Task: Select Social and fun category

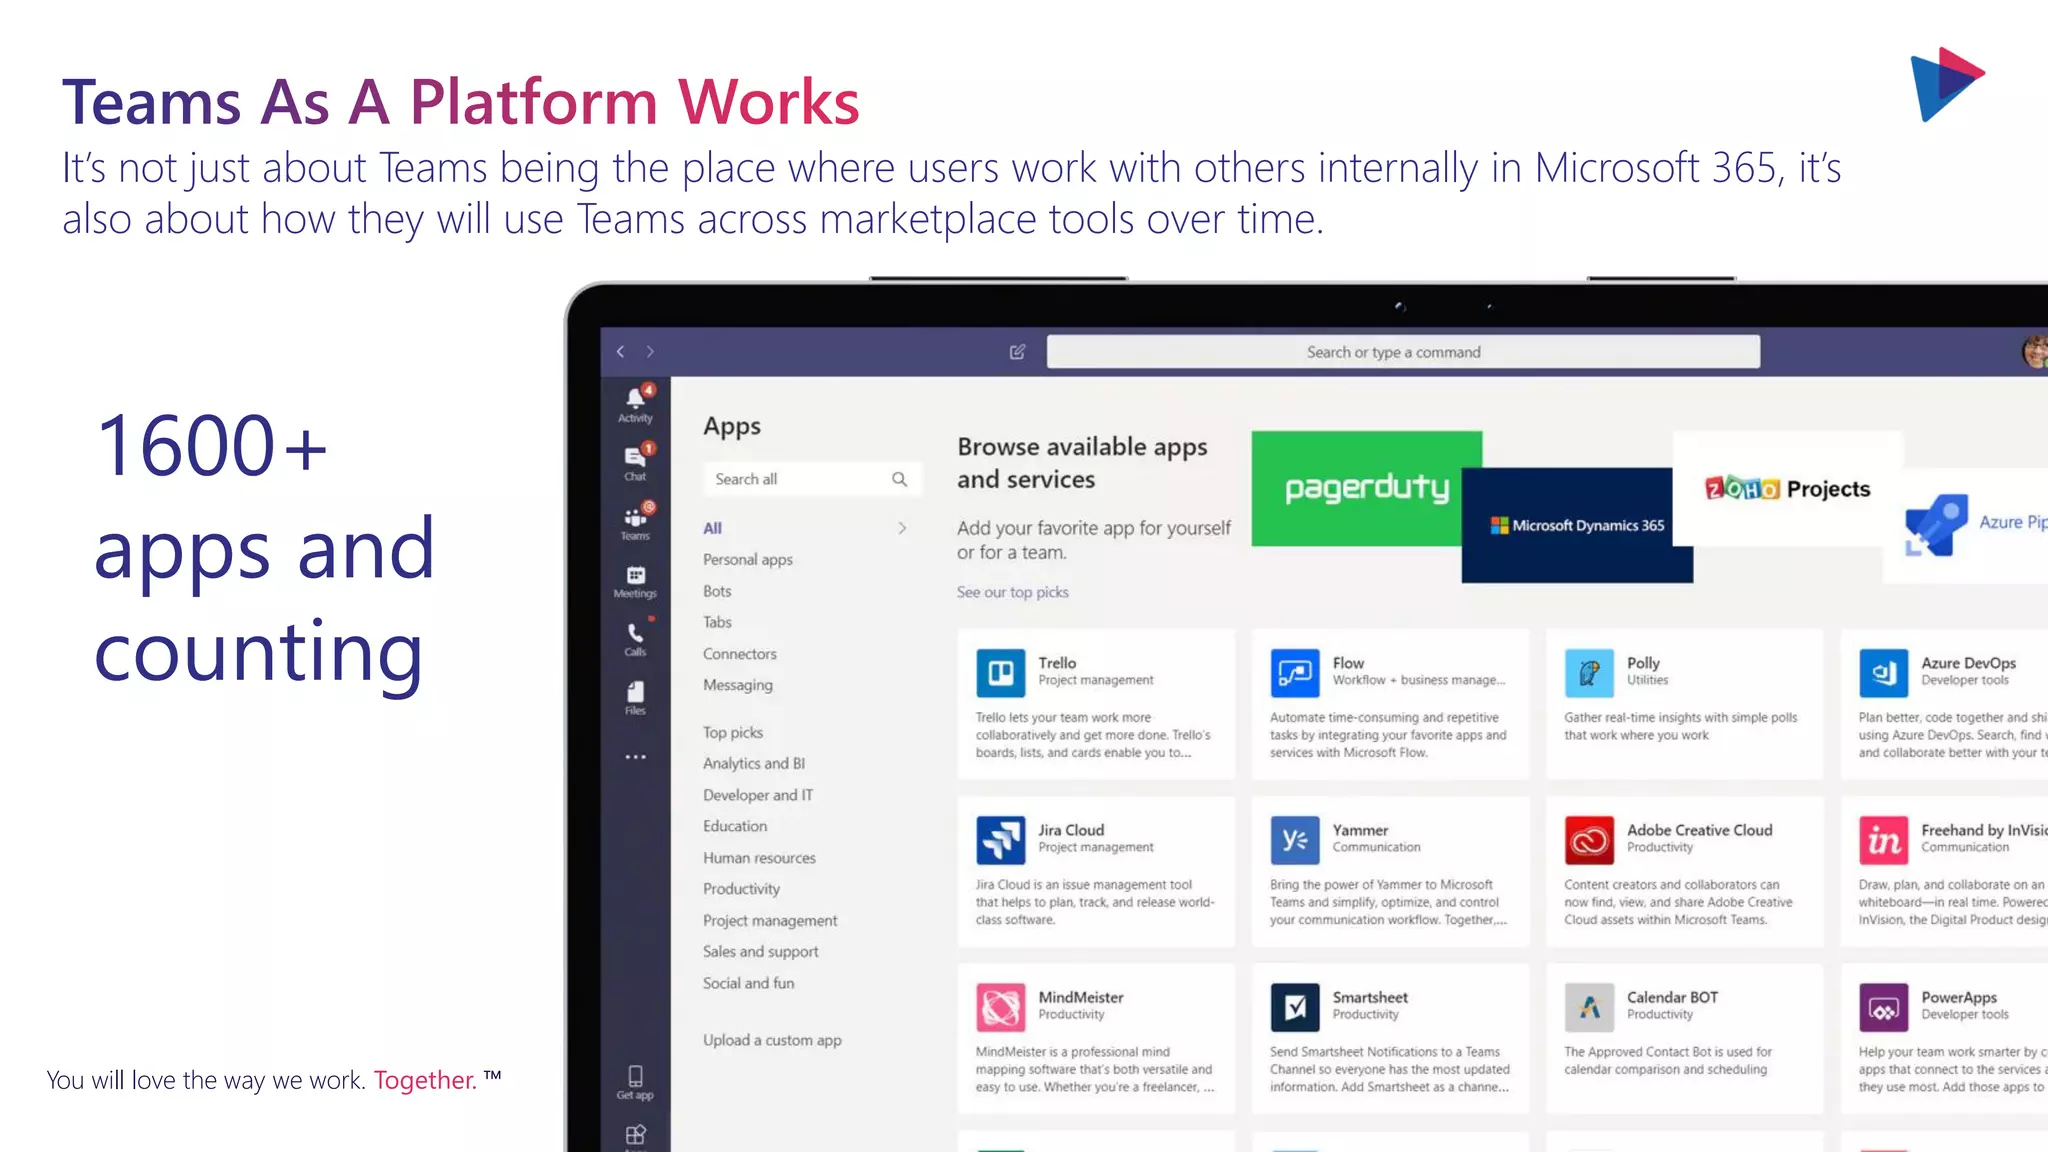Action: click(x=748, y=983)
